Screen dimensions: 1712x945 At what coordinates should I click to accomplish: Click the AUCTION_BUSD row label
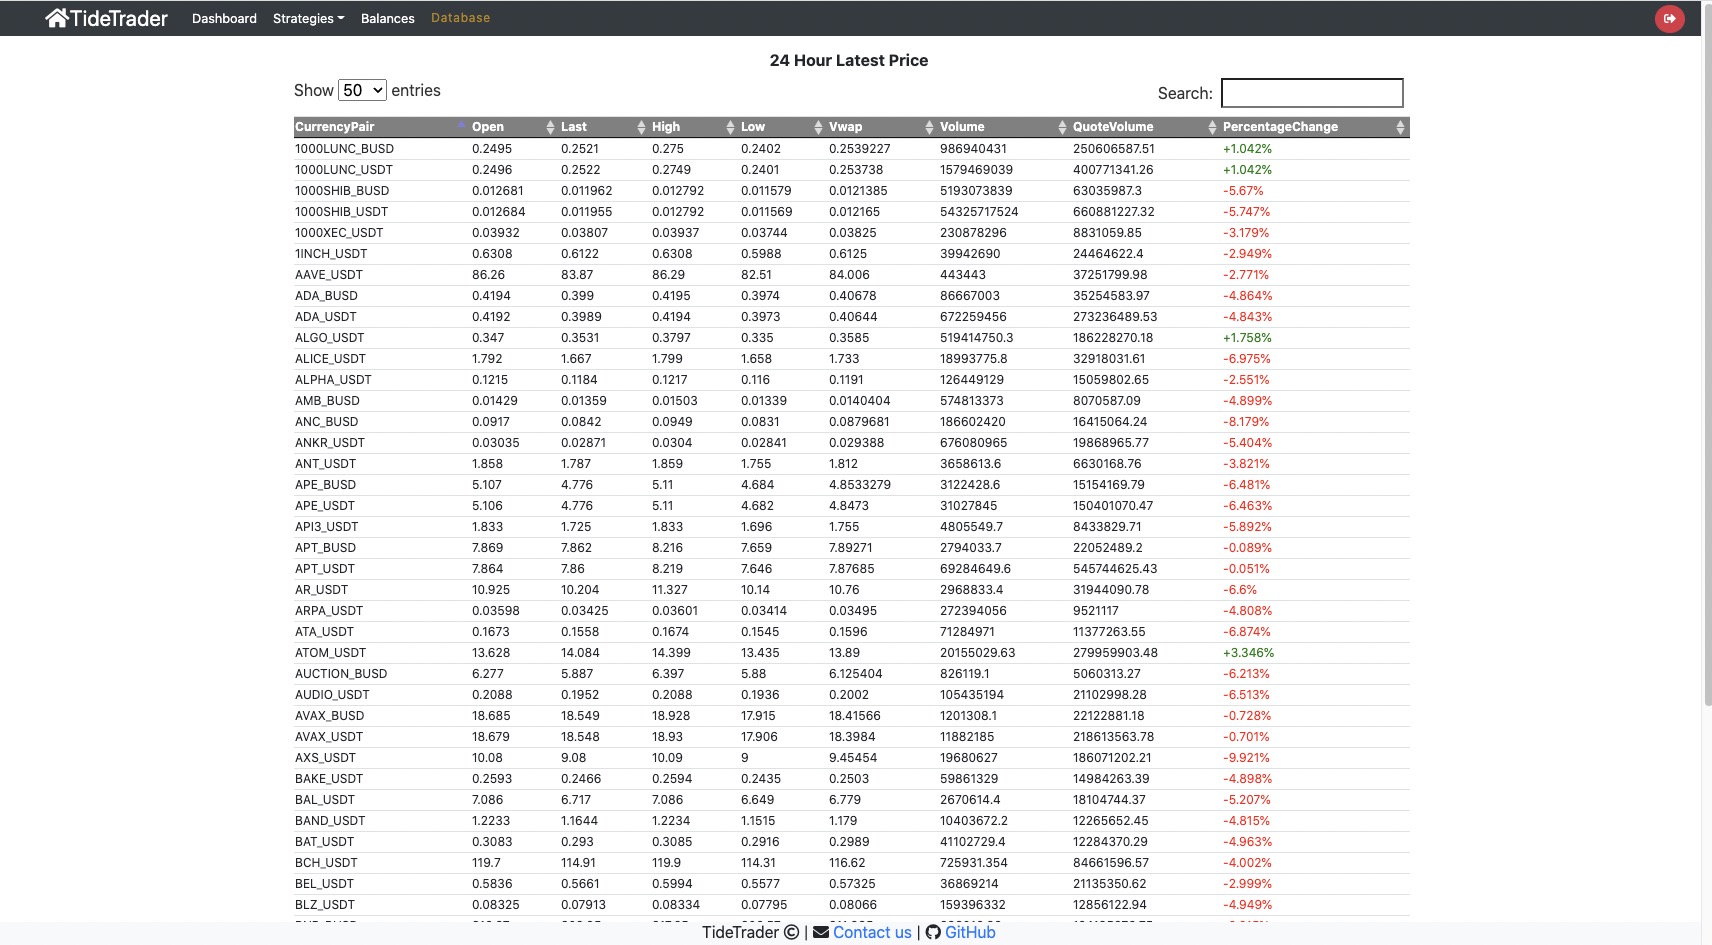click(x=341, y=674)
